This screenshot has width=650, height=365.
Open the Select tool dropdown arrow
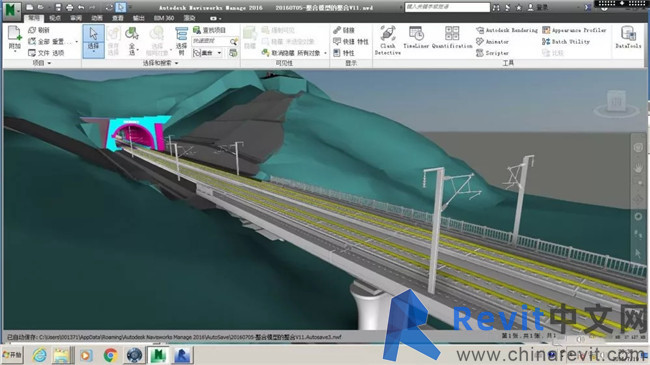93,52
